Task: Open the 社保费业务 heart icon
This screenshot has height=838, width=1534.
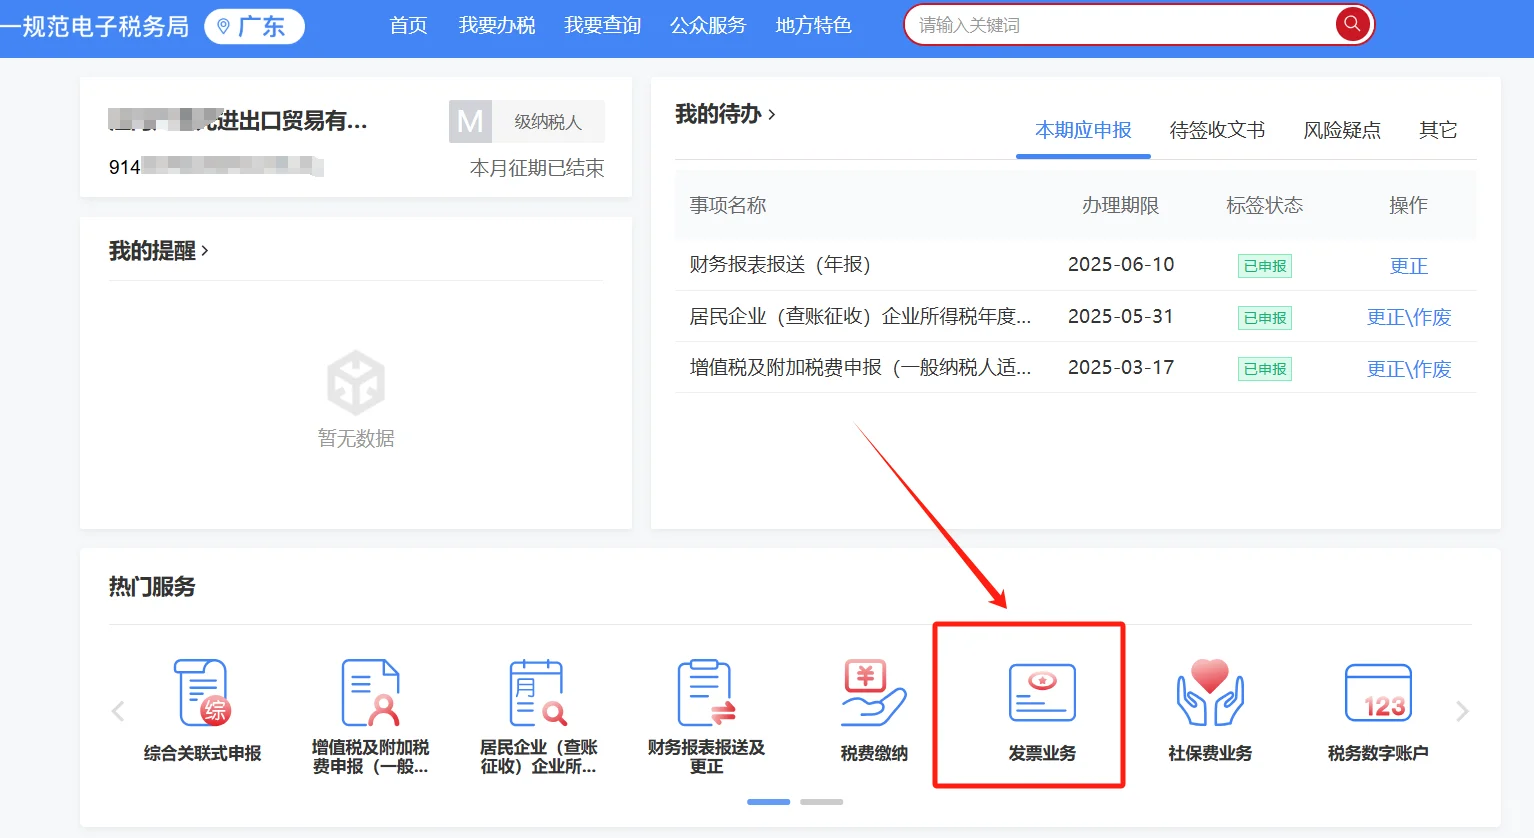Action: tap(1209, 692)
